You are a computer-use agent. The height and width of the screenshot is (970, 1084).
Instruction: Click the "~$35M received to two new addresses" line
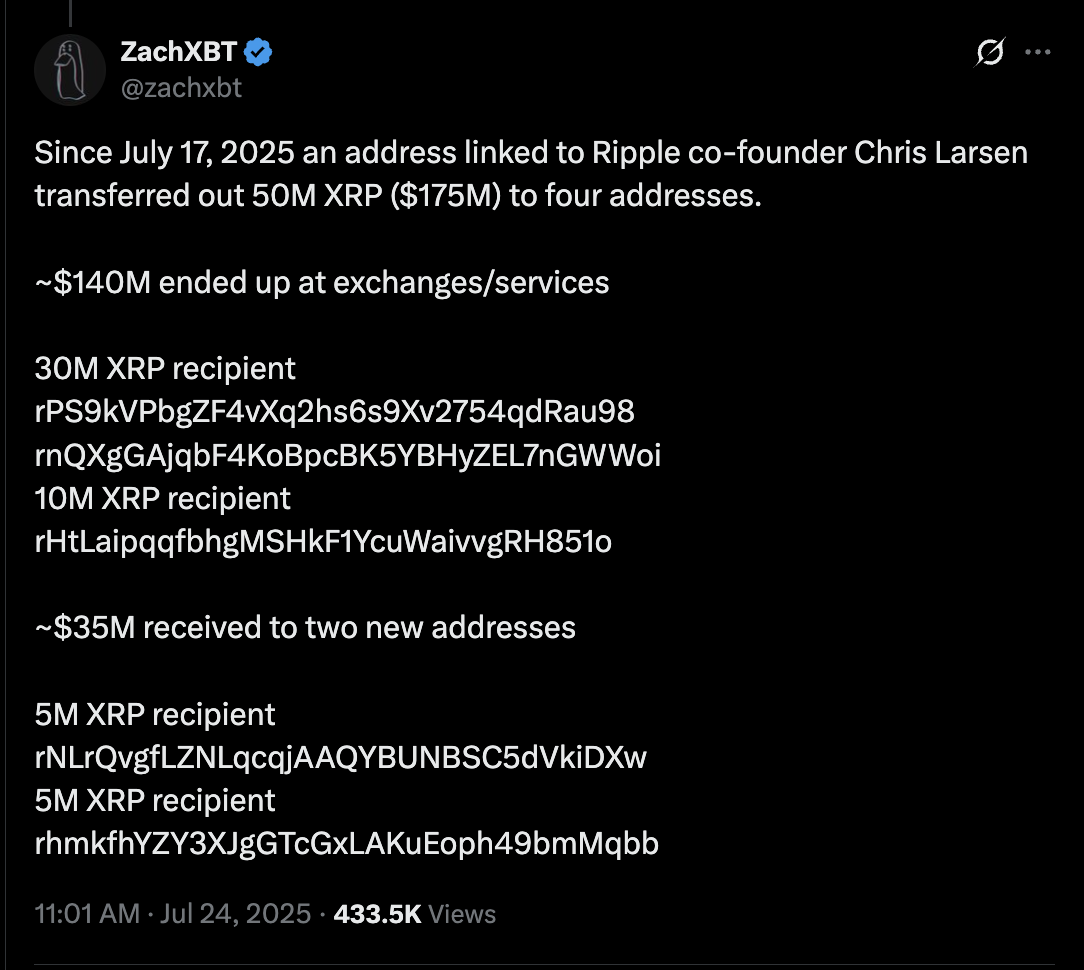coord(305,627)
